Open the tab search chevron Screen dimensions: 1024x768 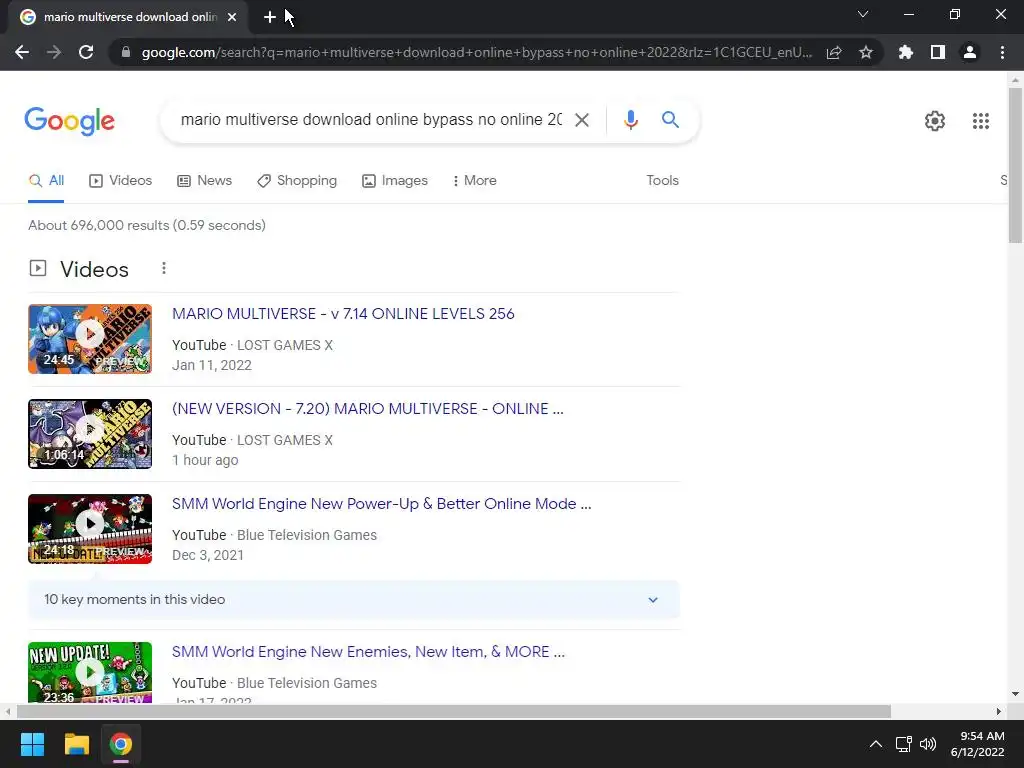863,14
